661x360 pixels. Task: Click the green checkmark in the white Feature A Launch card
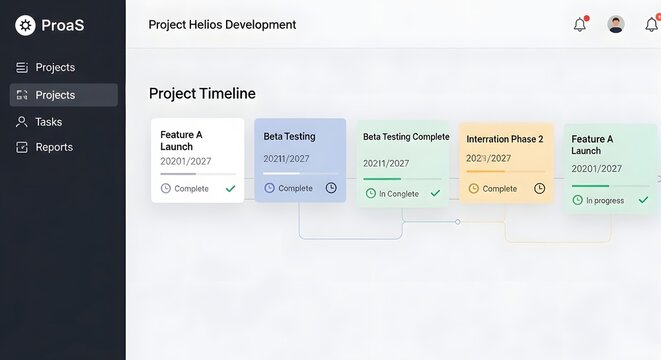coord(230,188)
